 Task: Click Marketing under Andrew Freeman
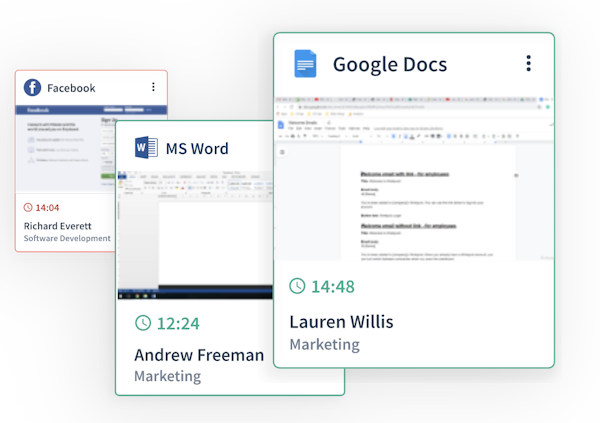(x=167, y=377)
